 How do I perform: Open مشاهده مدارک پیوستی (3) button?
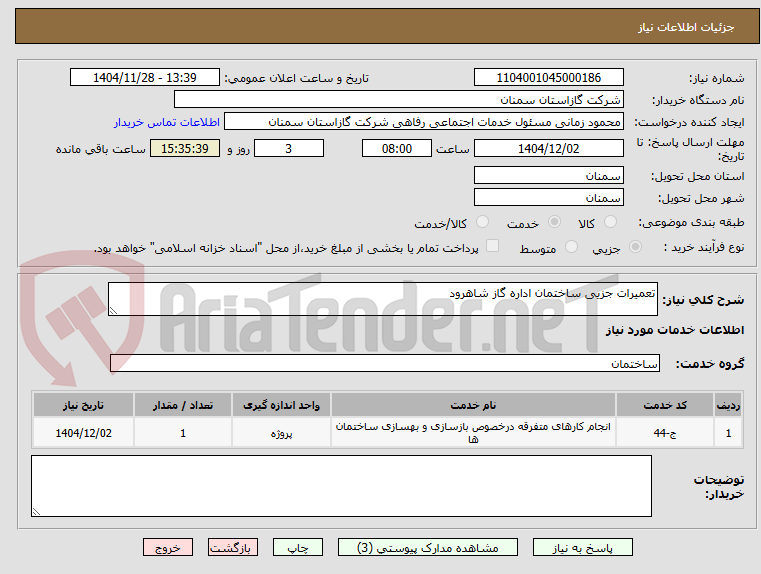[x=428, y=547]
